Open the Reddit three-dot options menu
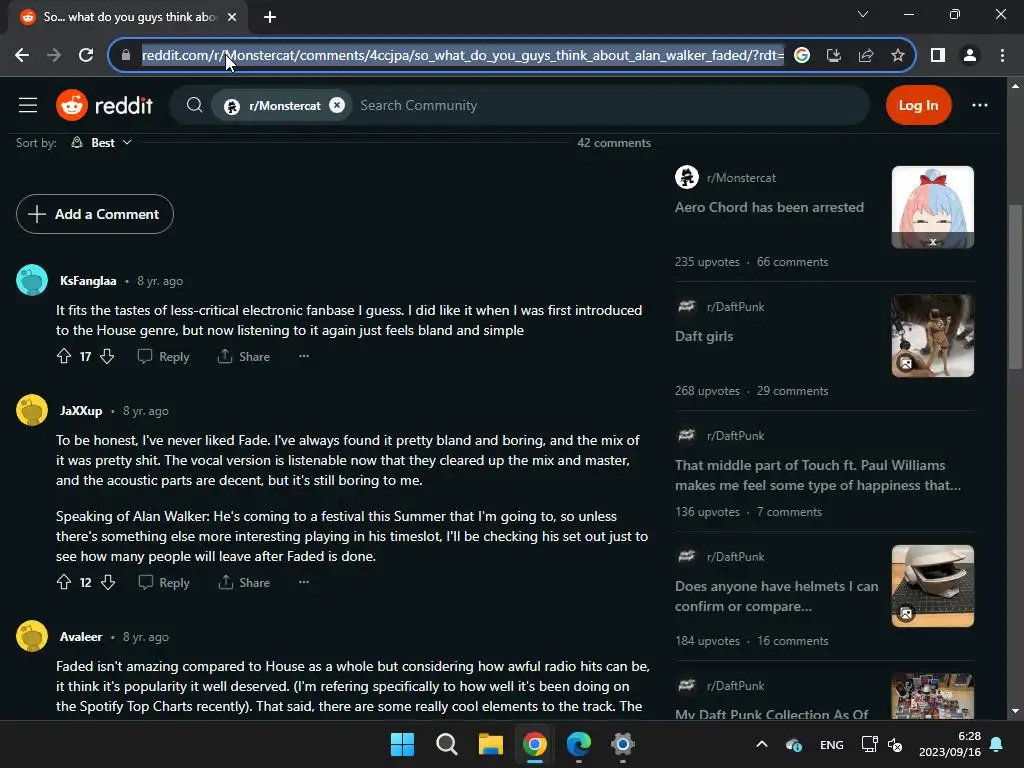The image size is (1024, 768). [x=980, y=105]
